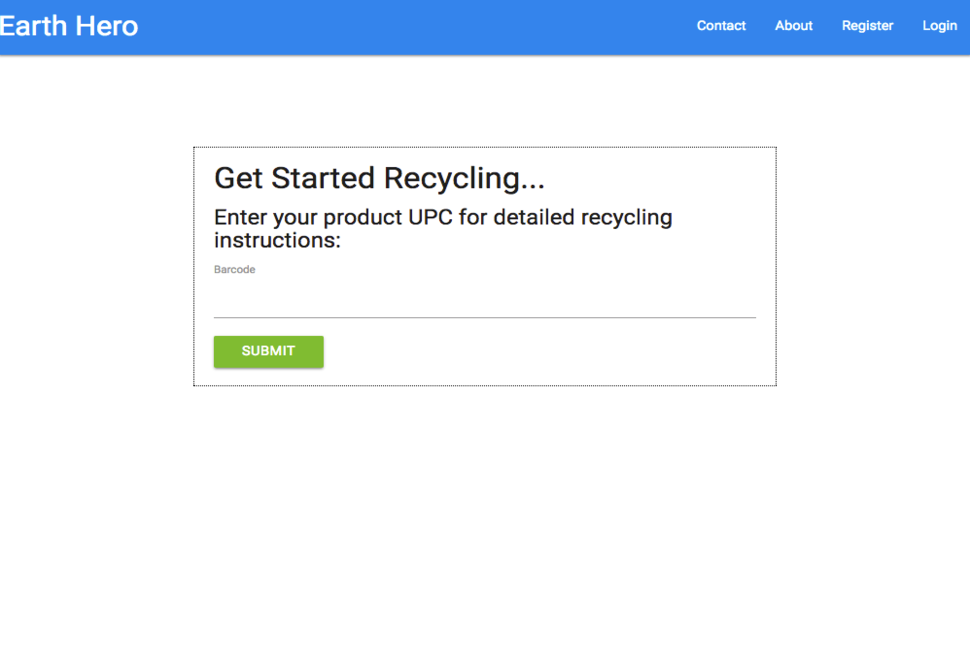Image resolution: width=970 pixels, height=647 pixels.
Task: Click blank white space below form card
Action: click(x=484, y=513)
